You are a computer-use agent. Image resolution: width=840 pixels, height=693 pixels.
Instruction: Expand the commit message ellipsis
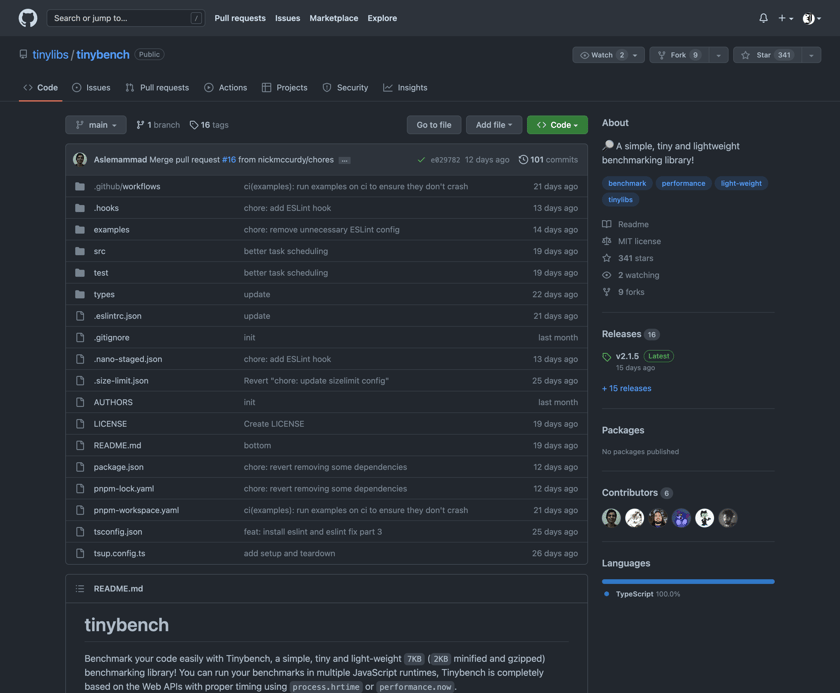344,160
